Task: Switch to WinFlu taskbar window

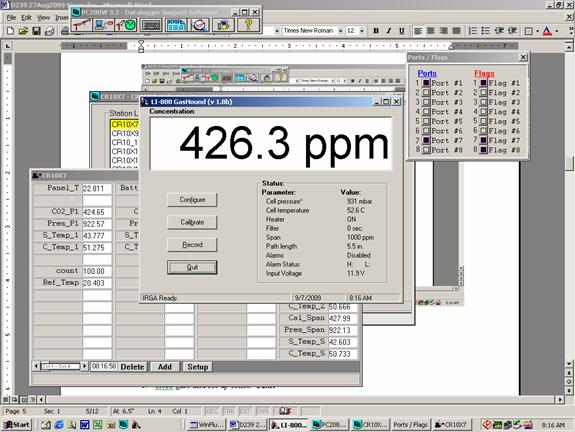Action: 206,425
